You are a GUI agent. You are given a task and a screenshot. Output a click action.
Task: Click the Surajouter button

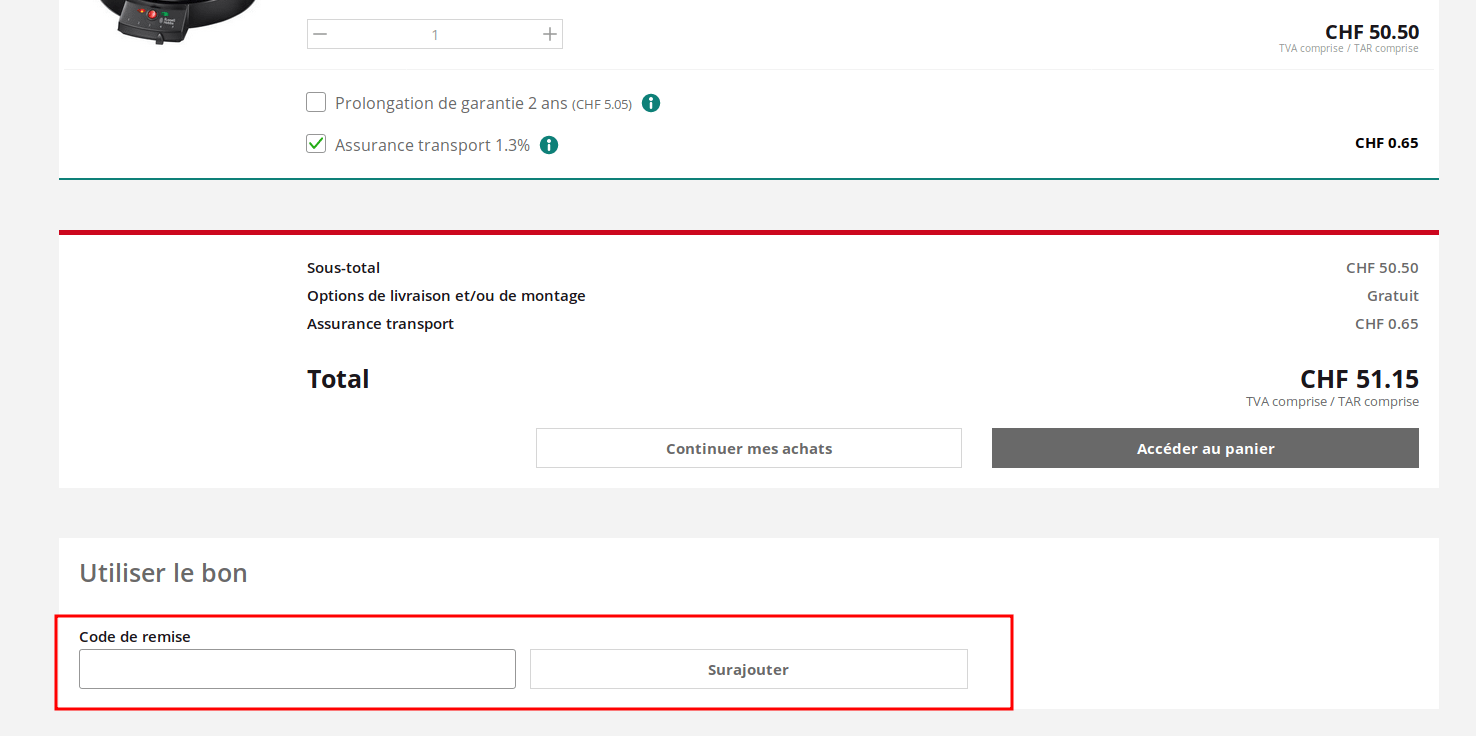(748, 669)
